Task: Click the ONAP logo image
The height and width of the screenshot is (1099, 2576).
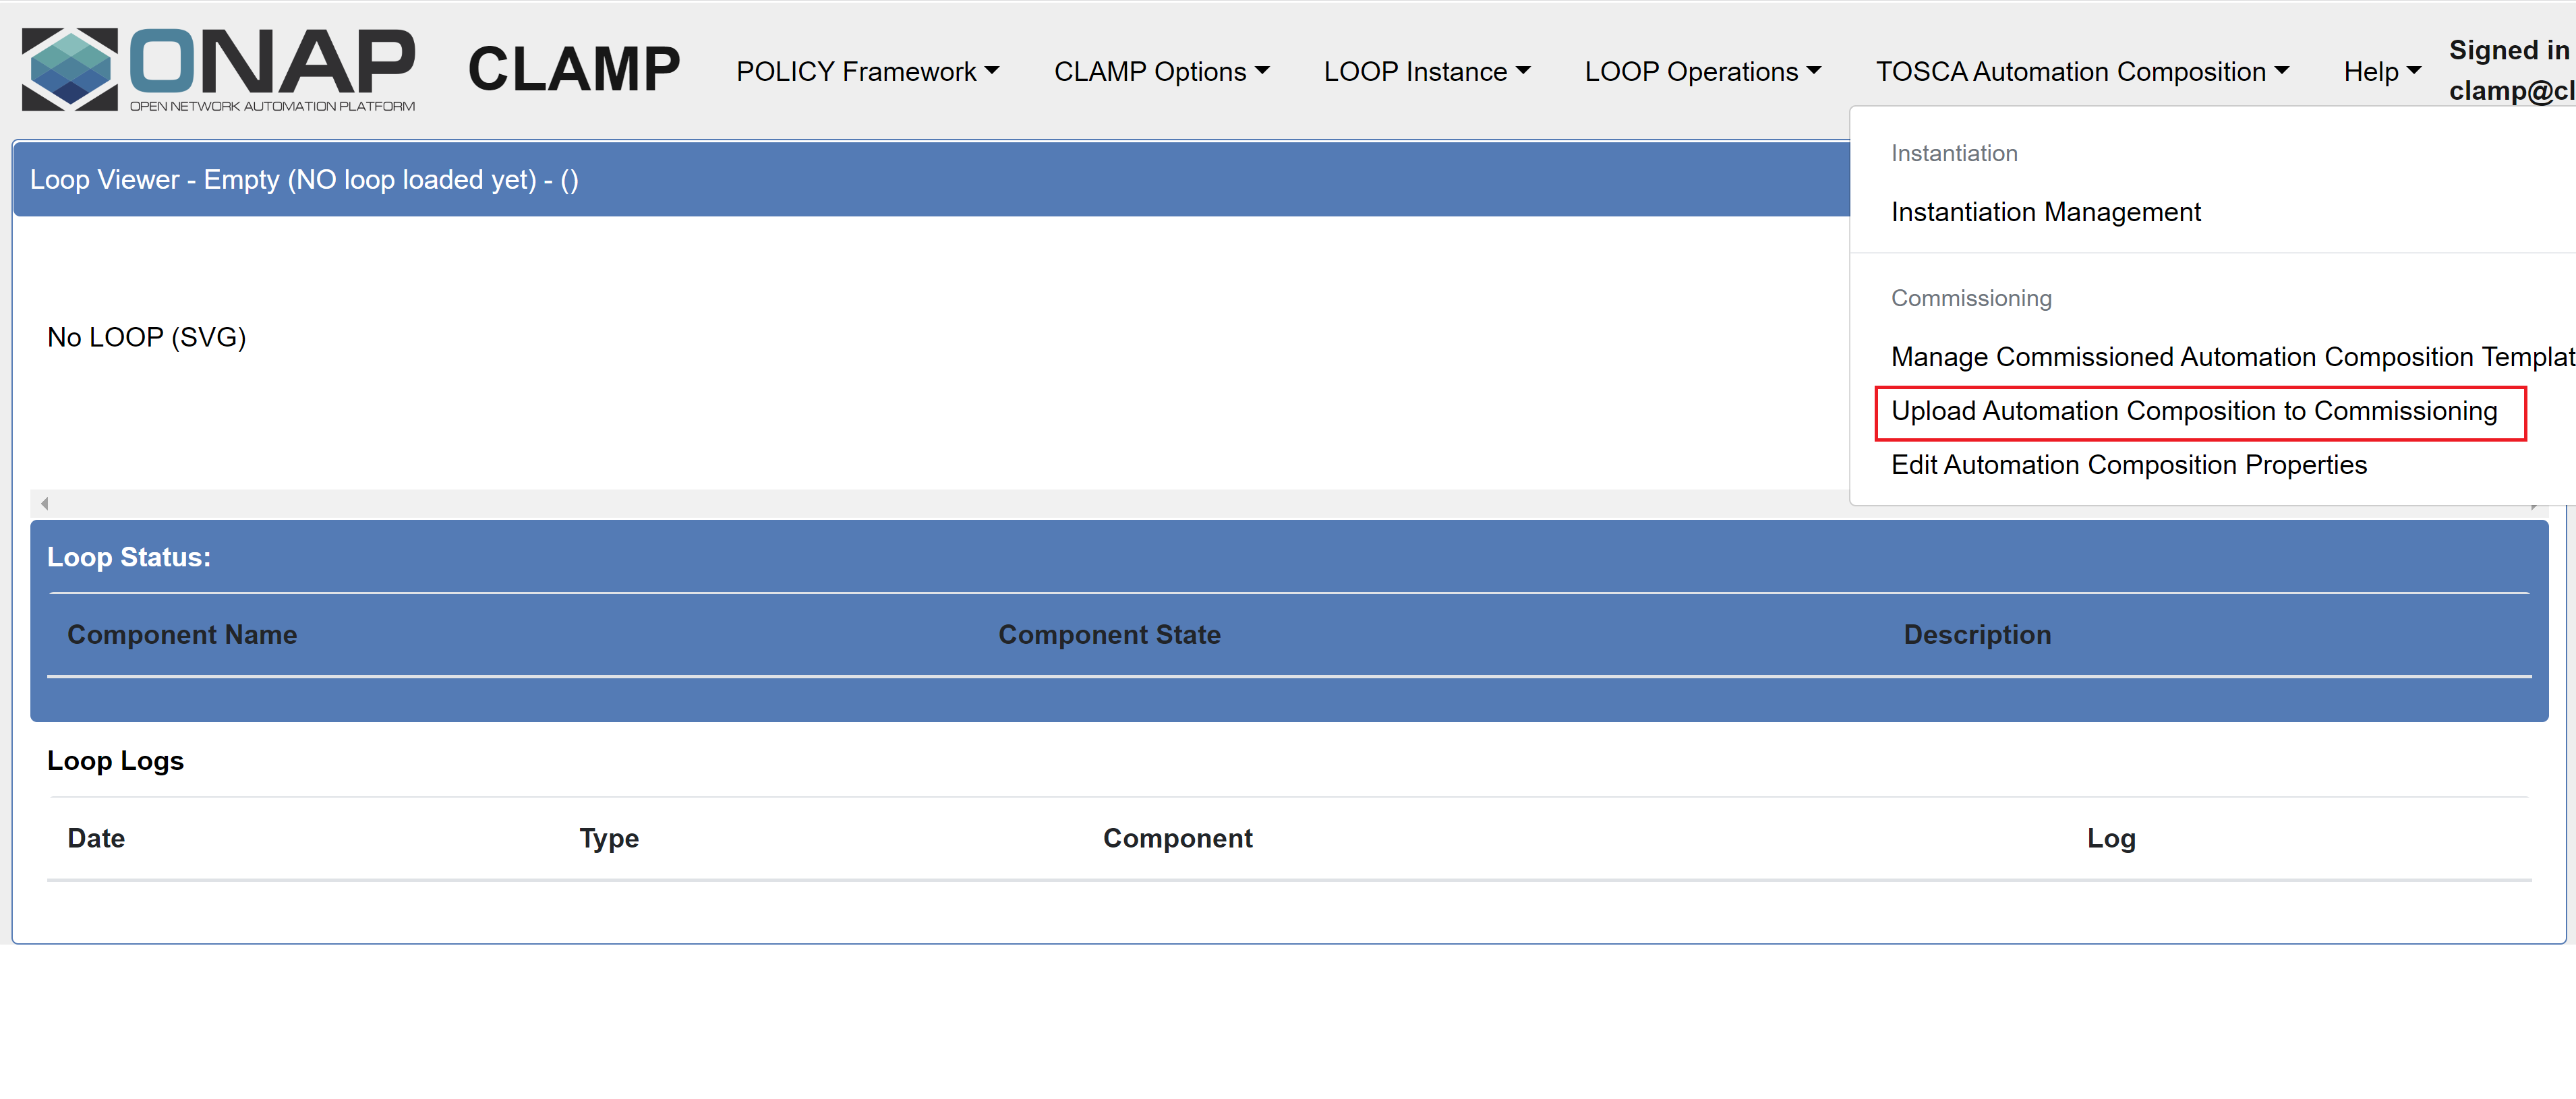Action: (x=218, y=69)
